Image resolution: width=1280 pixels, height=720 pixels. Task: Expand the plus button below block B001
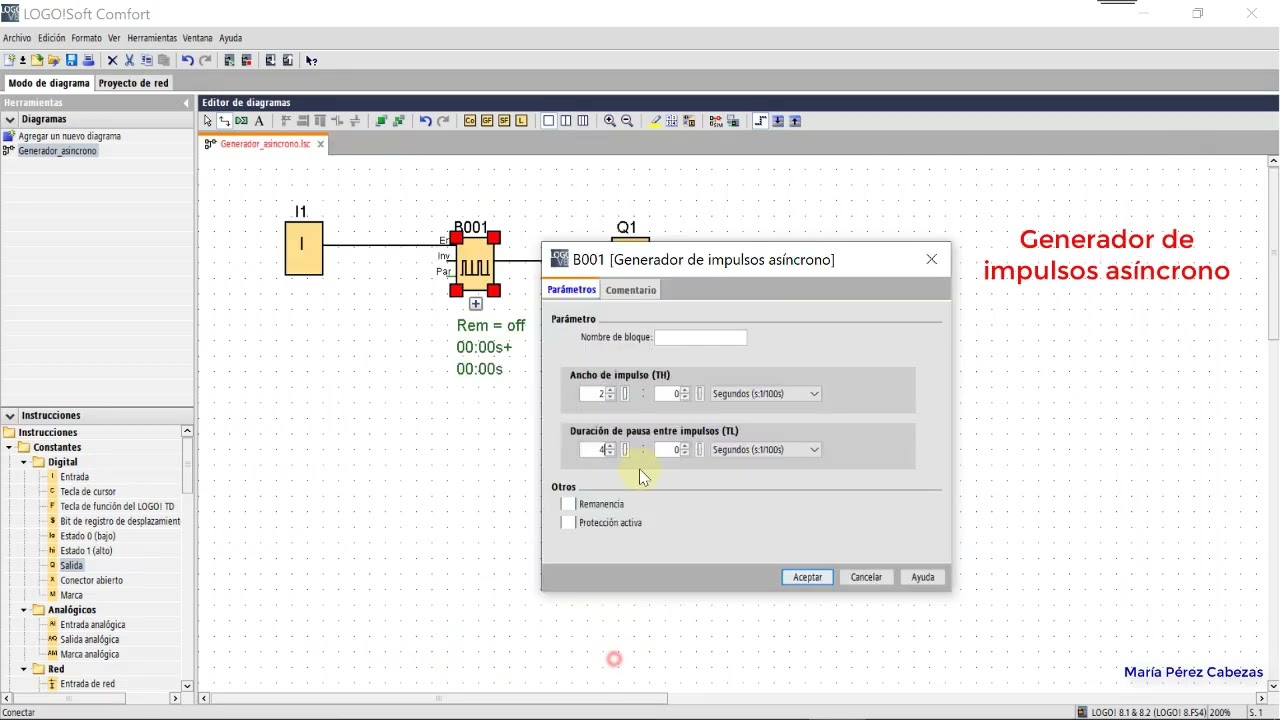[x=476, y=304]
